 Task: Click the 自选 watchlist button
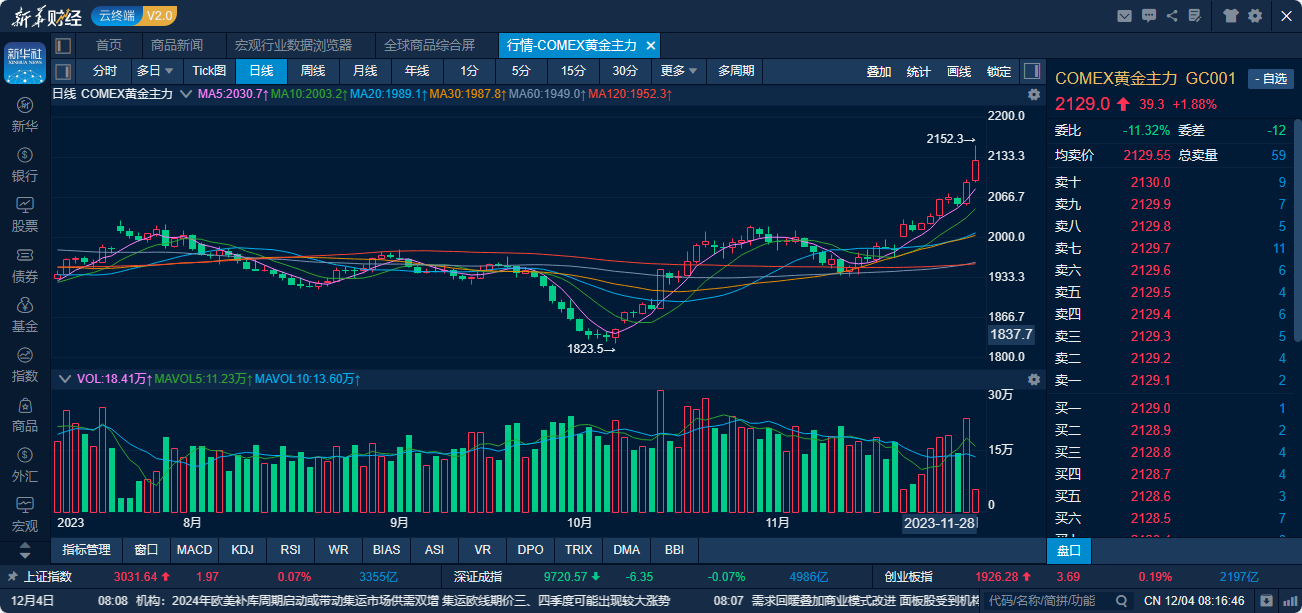tap(1271, 79)
